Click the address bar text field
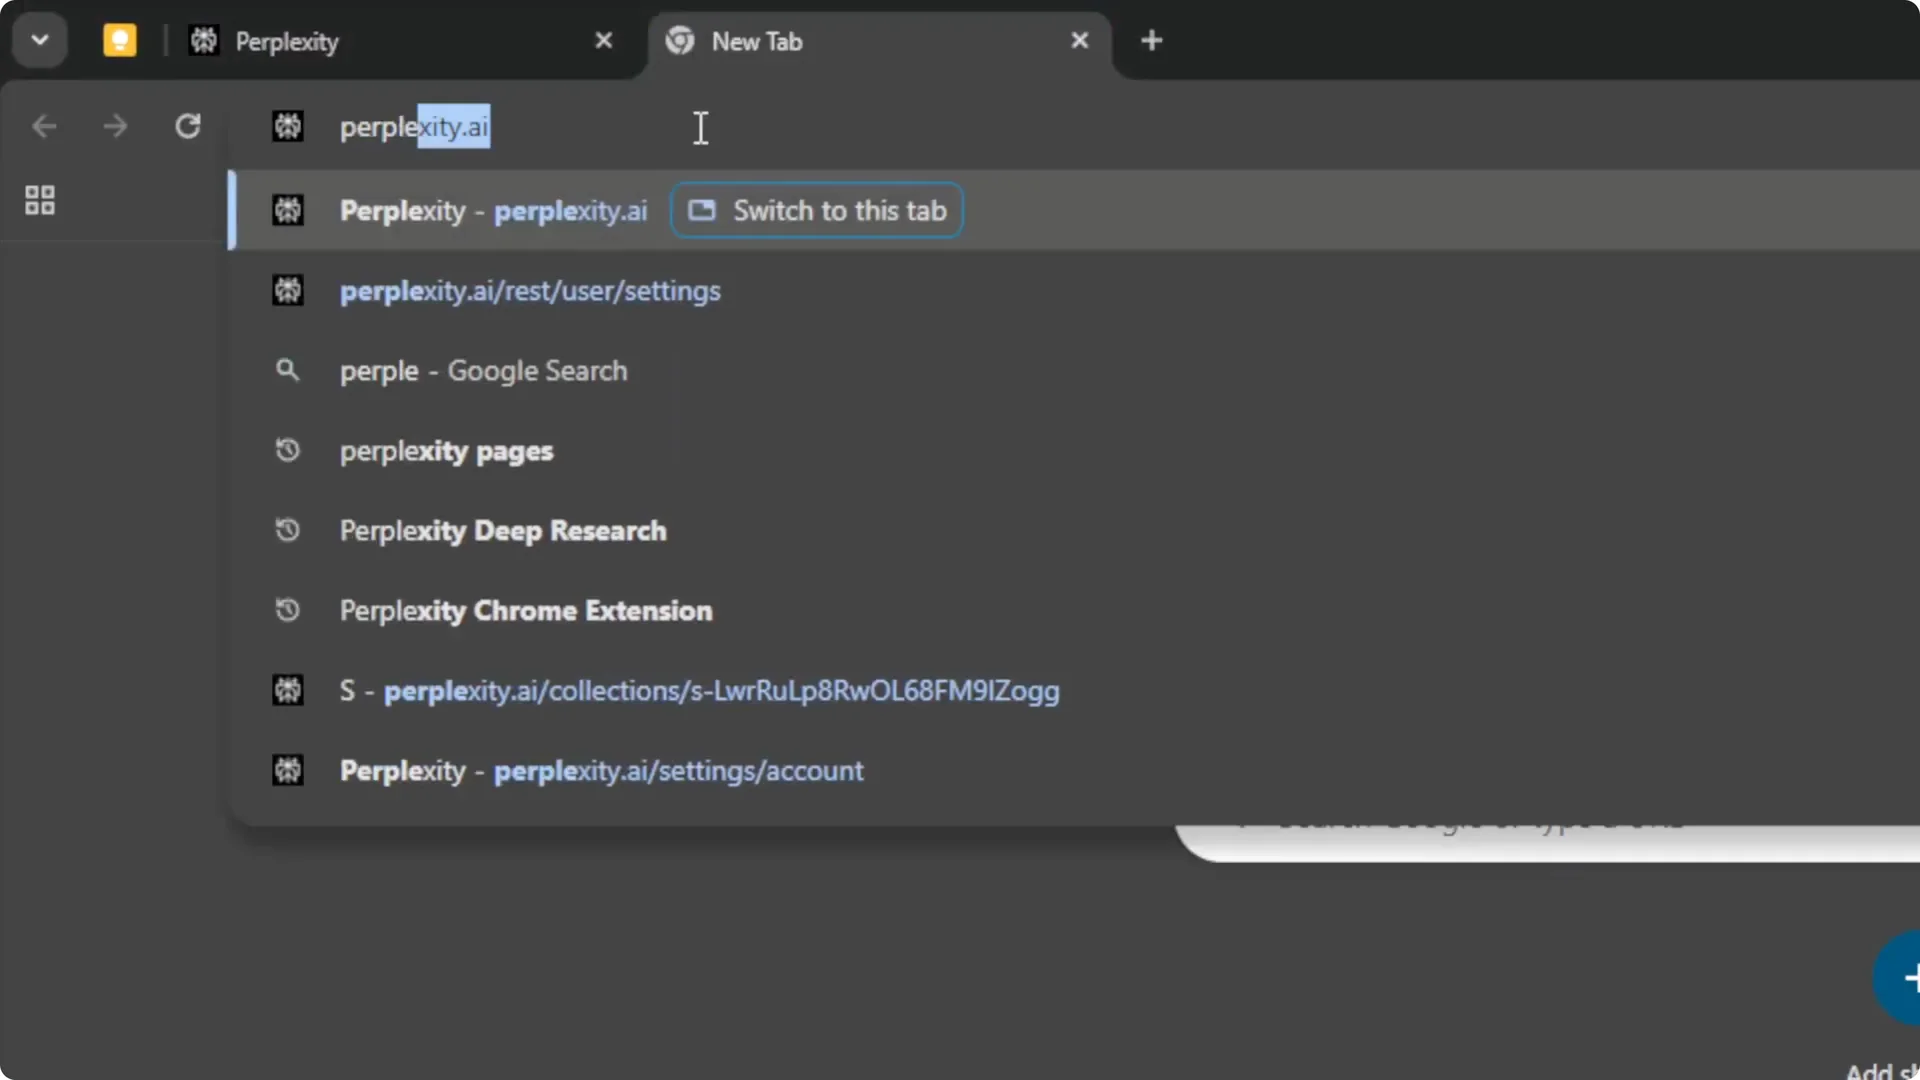1920x1080 pixels. [700, 127]
